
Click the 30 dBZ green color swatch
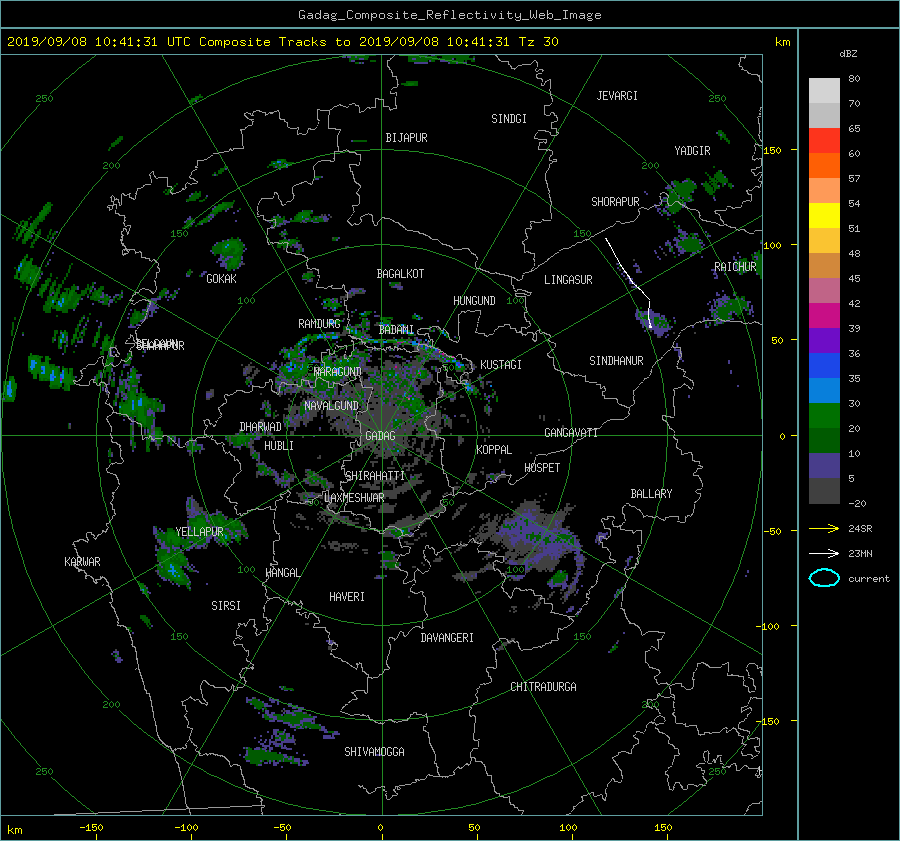coord(824,415)
